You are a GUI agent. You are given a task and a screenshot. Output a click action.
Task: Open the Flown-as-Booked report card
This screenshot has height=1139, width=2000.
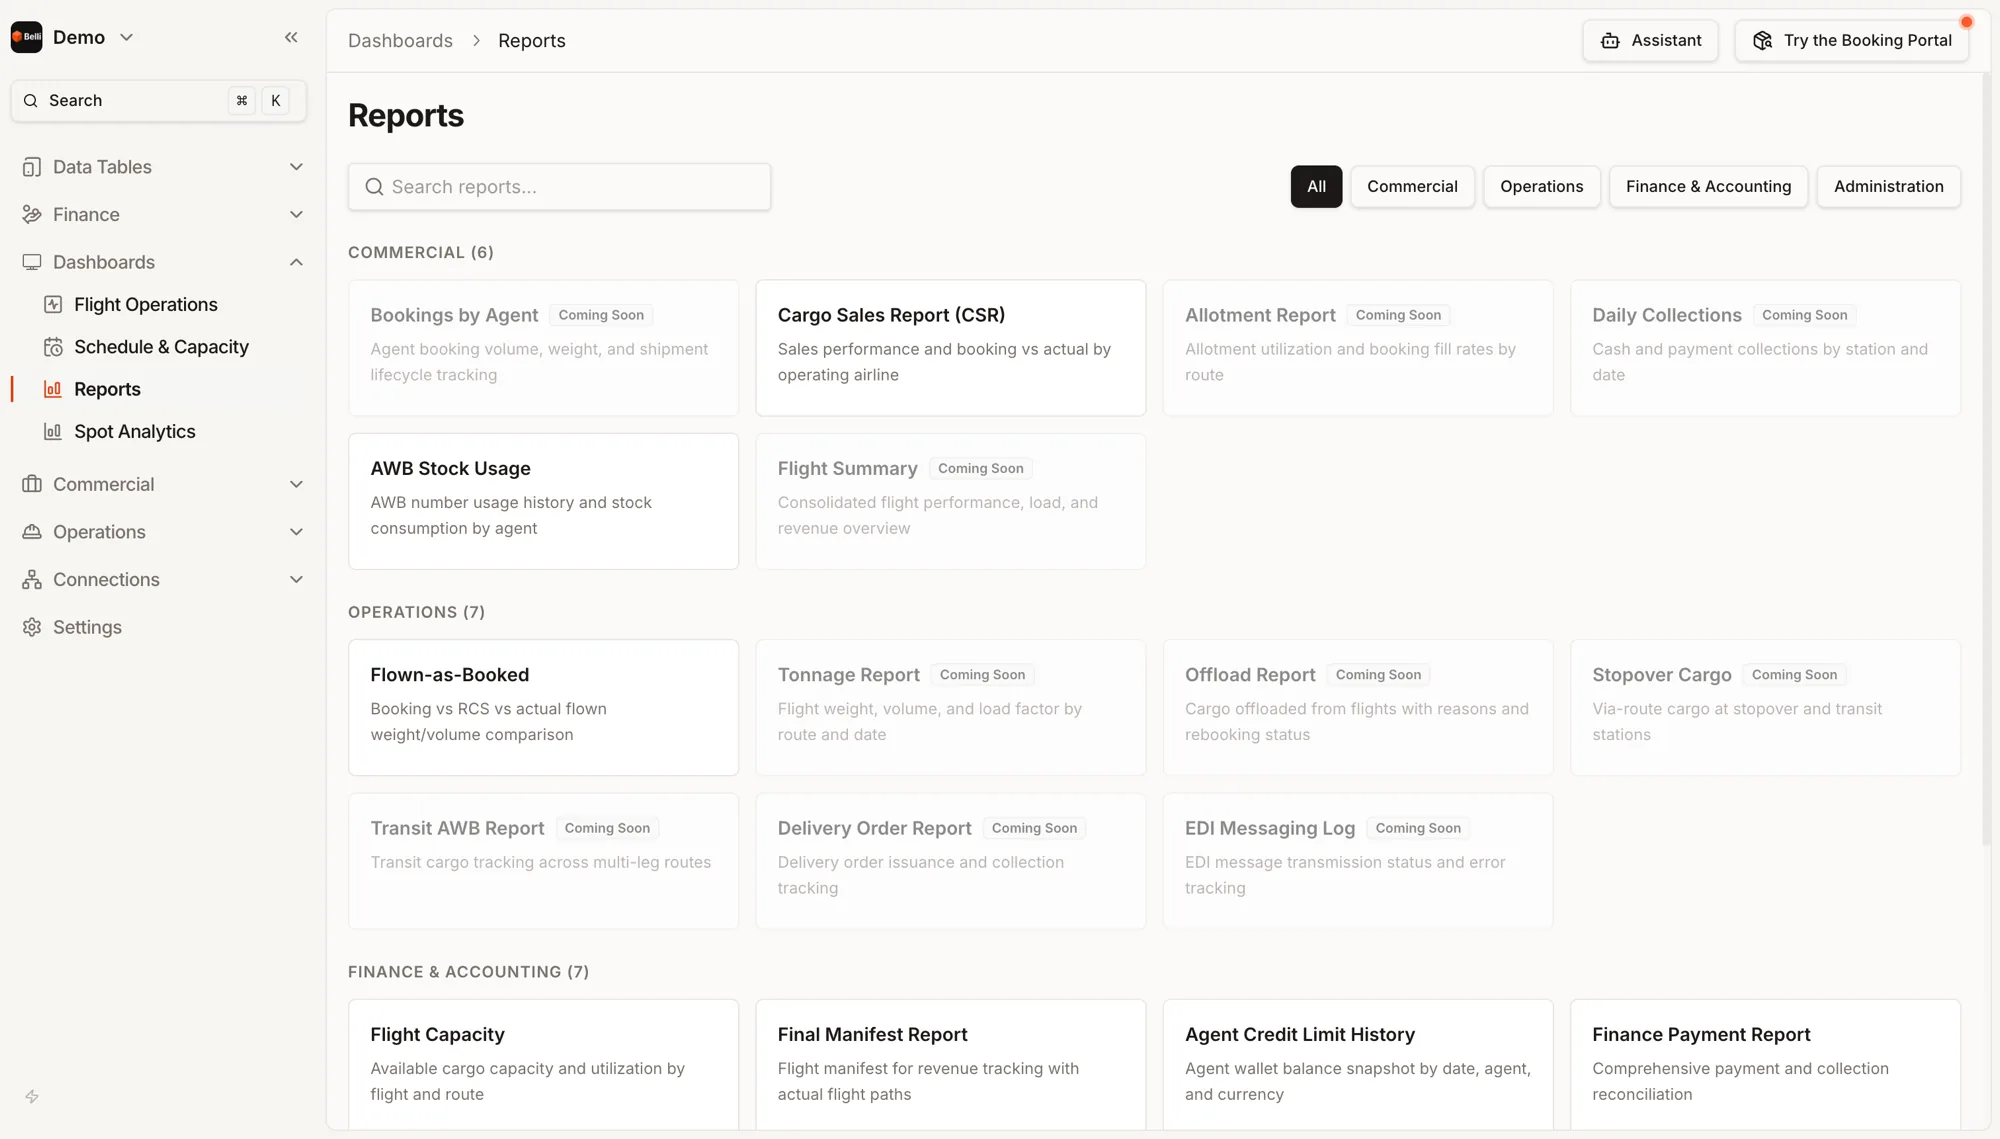[x=543, y=708]
